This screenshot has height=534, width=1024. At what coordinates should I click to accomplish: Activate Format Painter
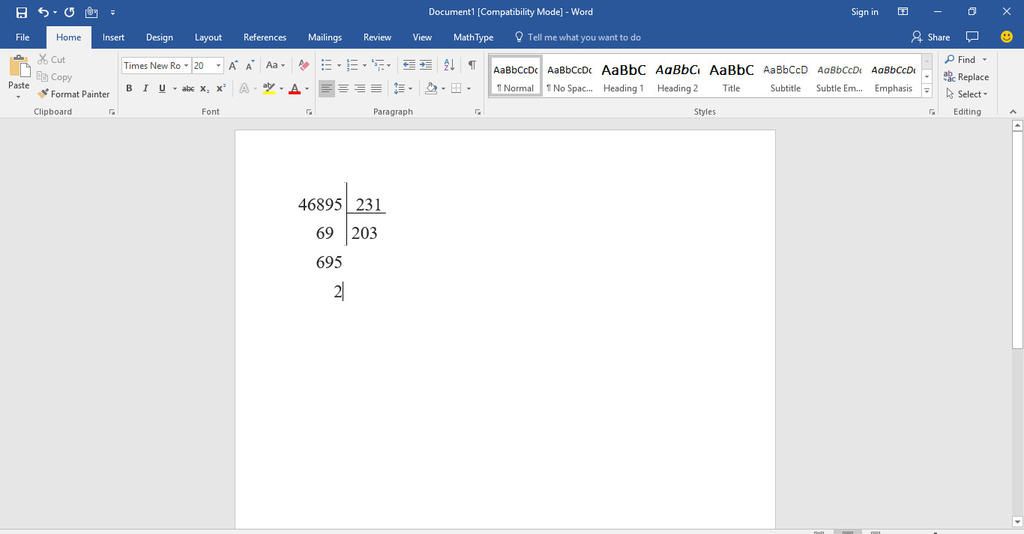click(74, 94)
